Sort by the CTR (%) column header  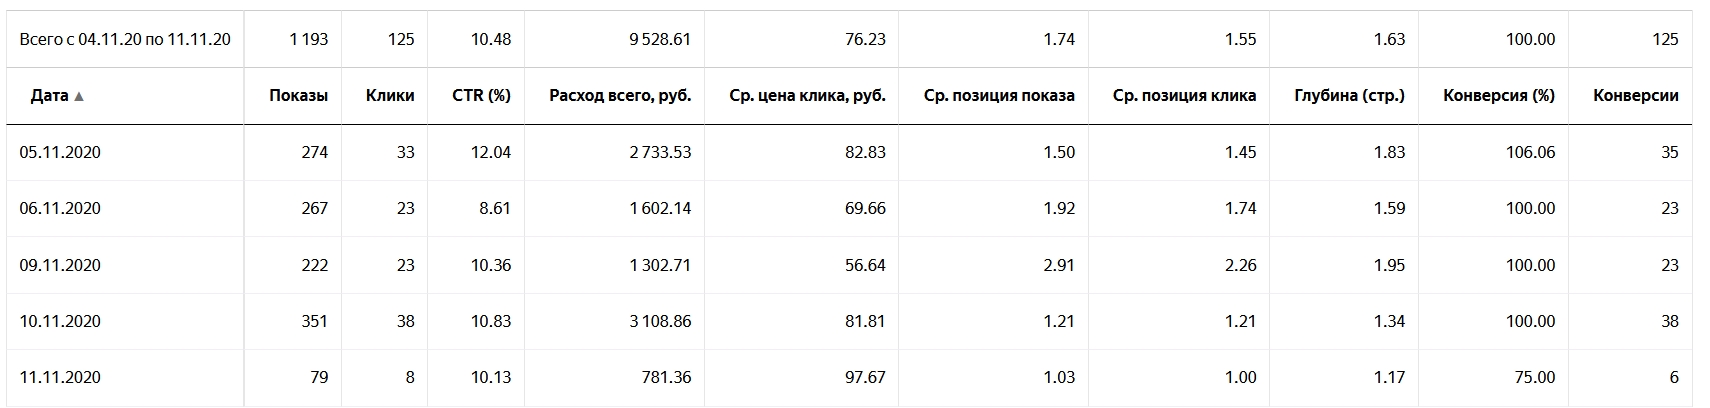pos(481,96)
